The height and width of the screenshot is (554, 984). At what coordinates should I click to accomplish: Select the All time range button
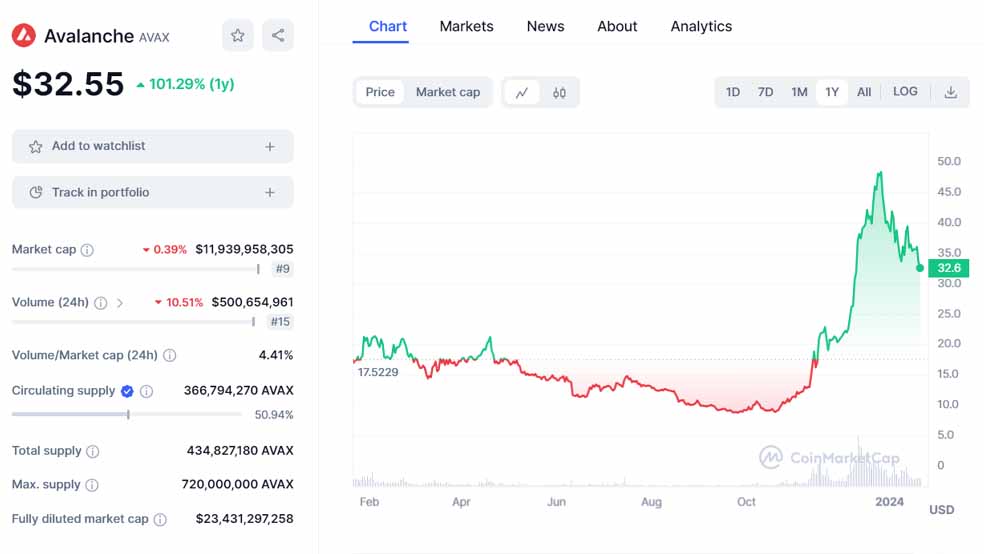coord(864,92)
